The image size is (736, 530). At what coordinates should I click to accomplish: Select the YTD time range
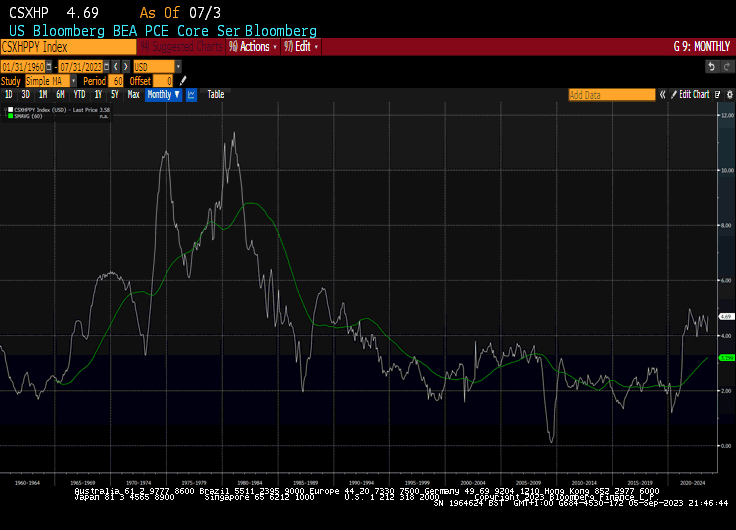tap(79, 94)
